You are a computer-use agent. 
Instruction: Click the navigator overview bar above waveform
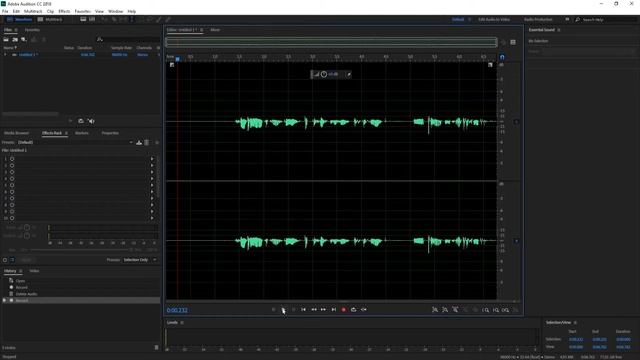[331, 42]
